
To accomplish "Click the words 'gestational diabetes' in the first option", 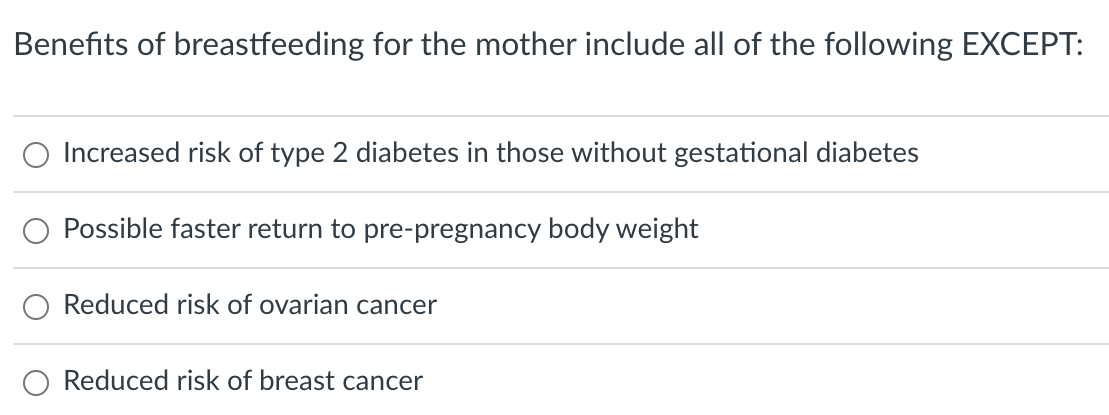I will pos(796,153).
